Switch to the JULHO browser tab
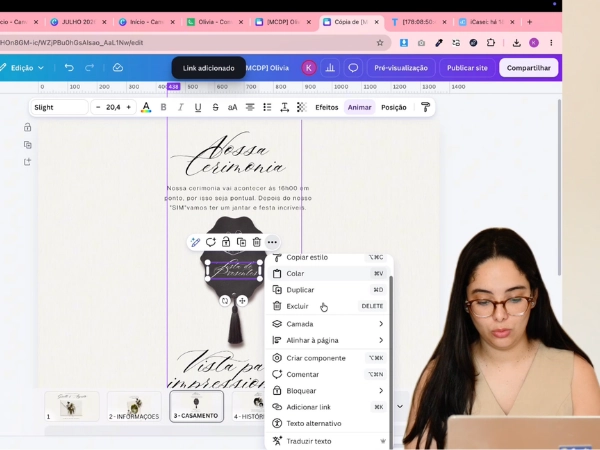The image size is (600, 450). pos(78,22)
